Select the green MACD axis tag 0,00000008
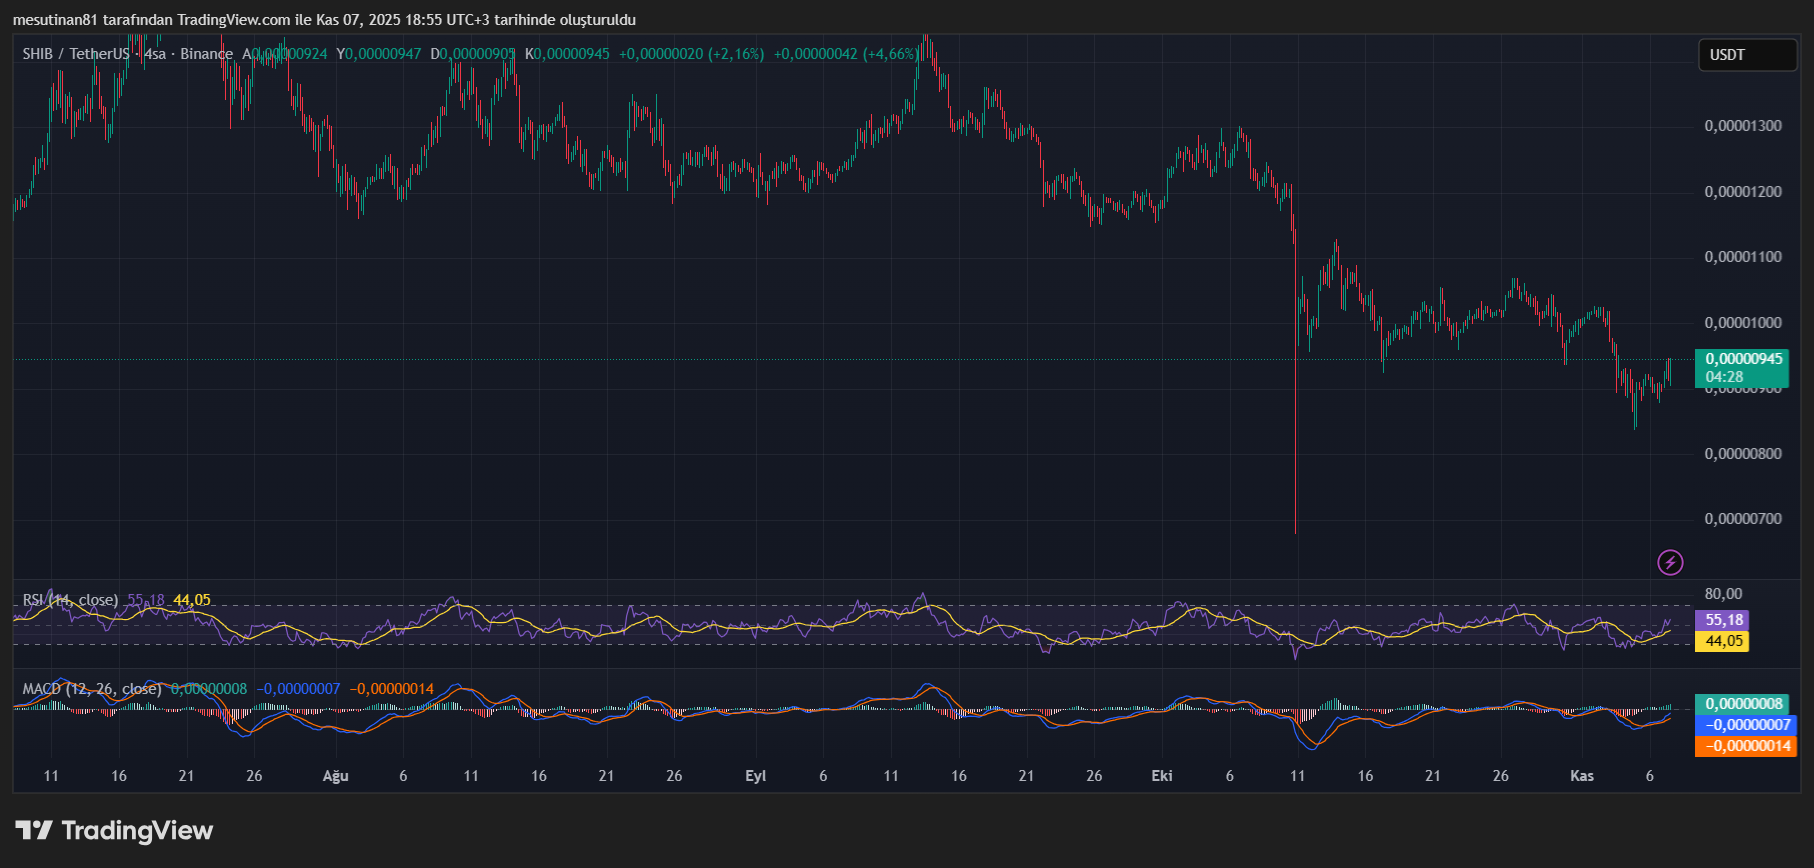 [1744, 704]
